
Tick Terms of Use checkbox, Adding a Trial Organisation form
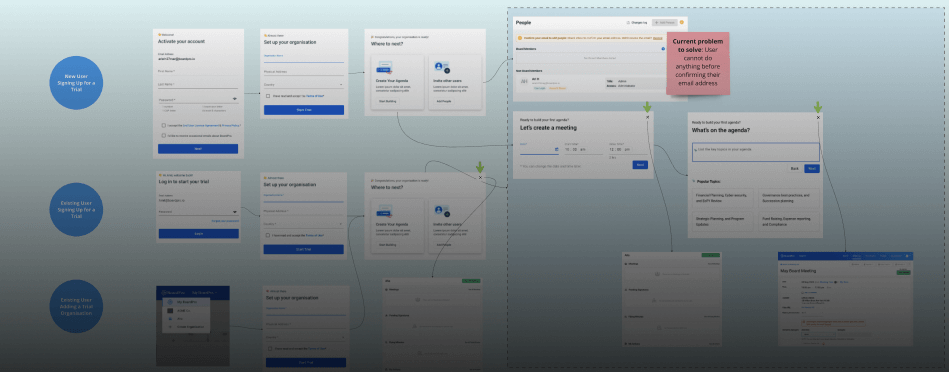coord(270,349)
